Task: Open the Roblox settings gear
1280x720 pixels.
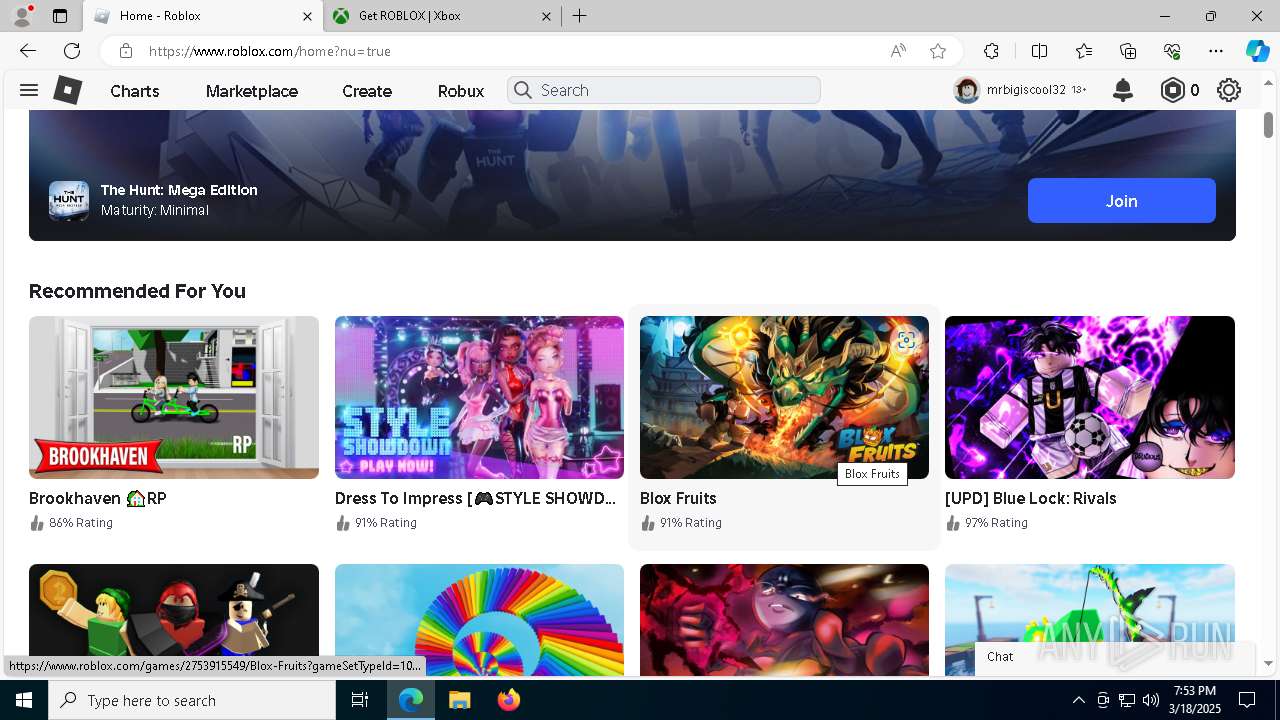Action: [1229, 90]
